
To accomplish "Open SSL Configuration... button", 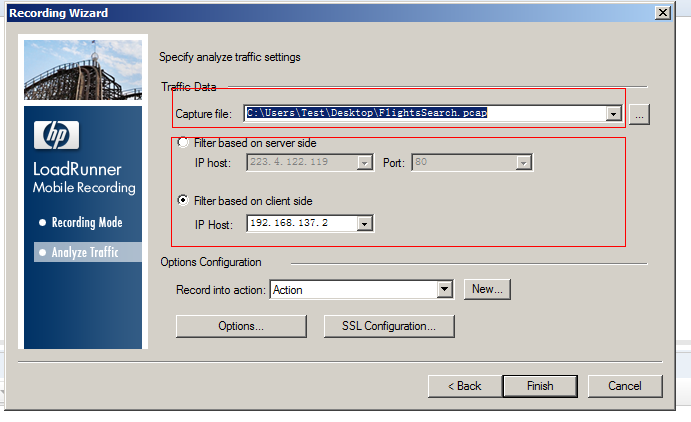I will pyautogui.click(x=389, y=326).
